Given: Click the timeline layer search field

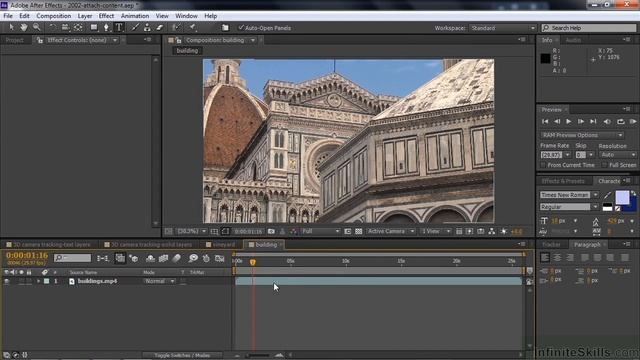Looking at the screenshot, I should 73,258.
